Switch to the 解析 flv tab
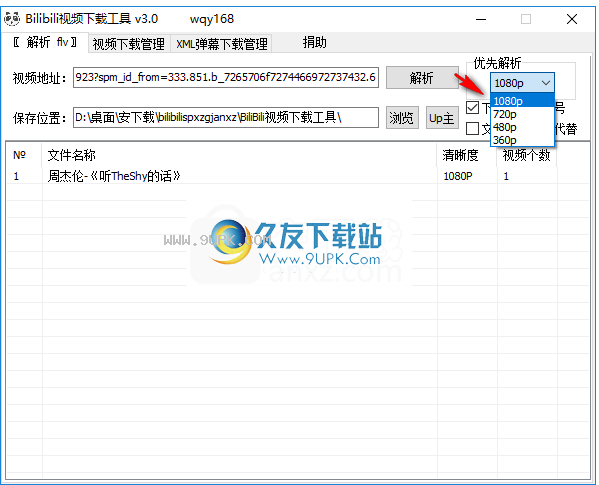 [x=45, y=42]
